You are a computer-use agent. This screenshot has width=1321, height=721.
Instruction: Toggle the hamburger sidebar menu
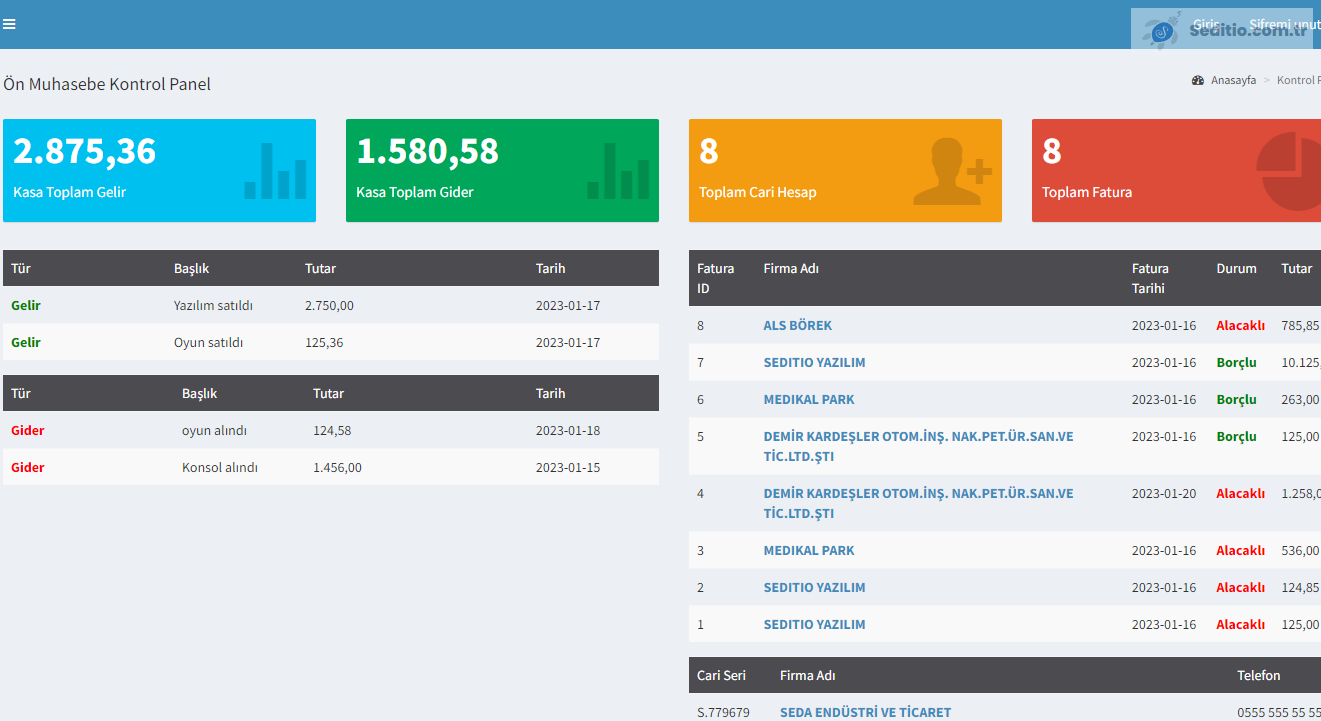pyautogui.click(x=9, y=24)
